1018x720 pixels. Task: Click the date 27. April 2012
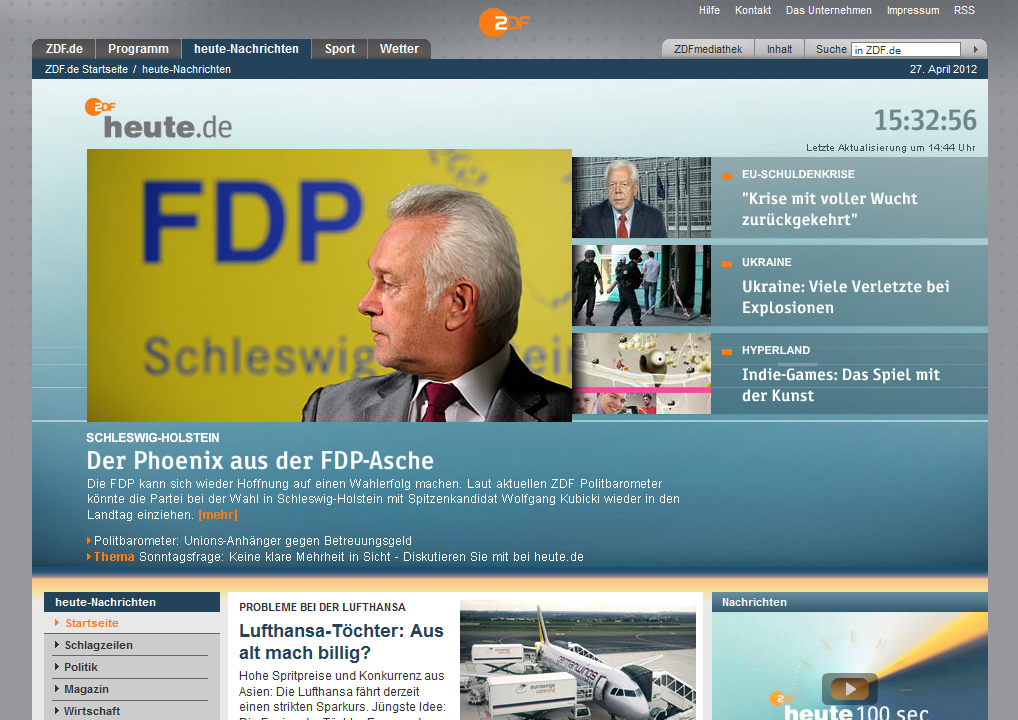[943, 69]
